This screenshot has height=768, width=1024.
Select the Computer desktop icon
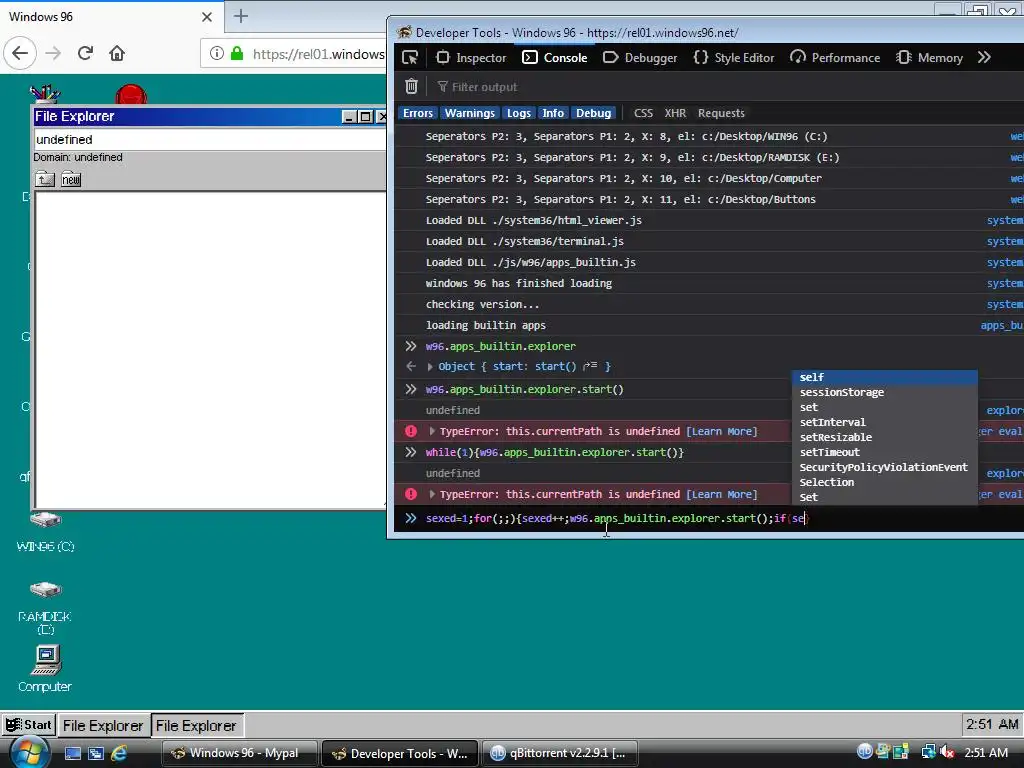pos(45,669)
